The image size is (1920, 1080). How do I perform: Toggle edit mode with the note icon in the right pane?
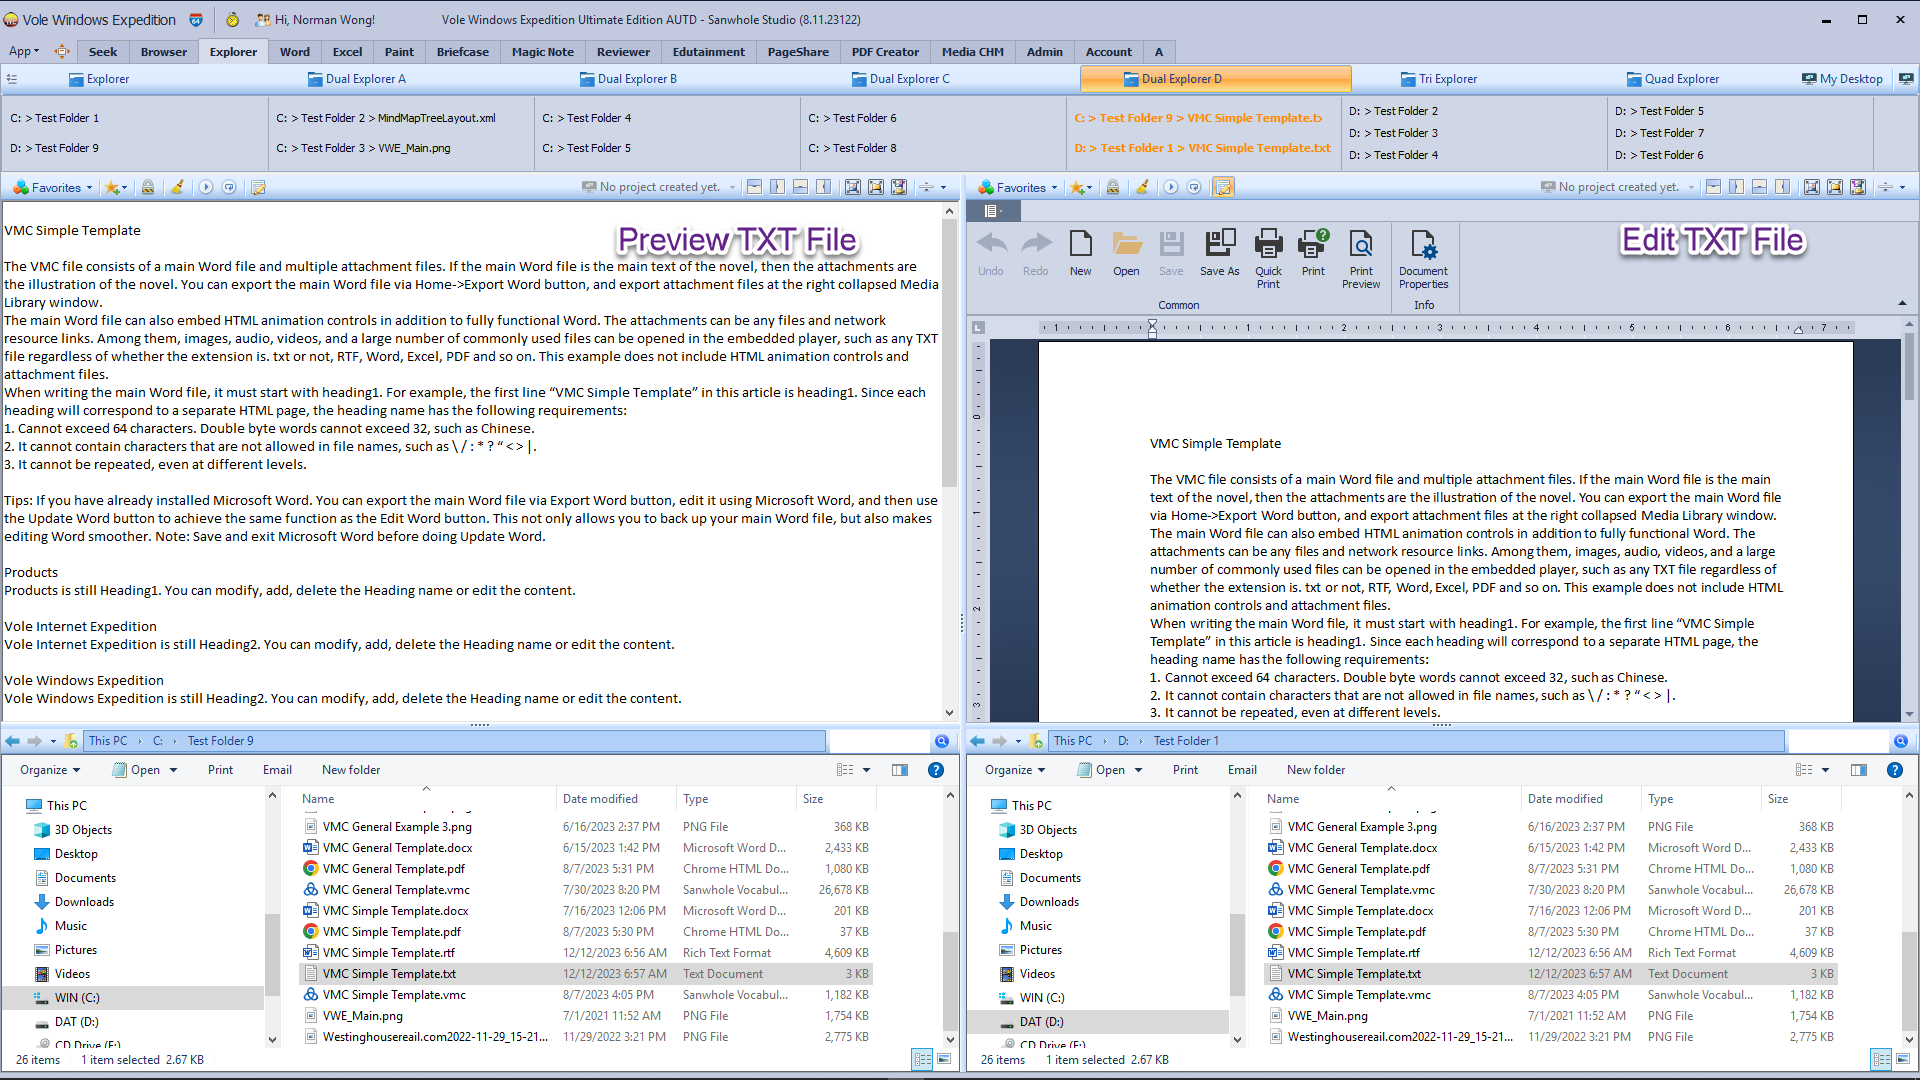click(1223, 187)
